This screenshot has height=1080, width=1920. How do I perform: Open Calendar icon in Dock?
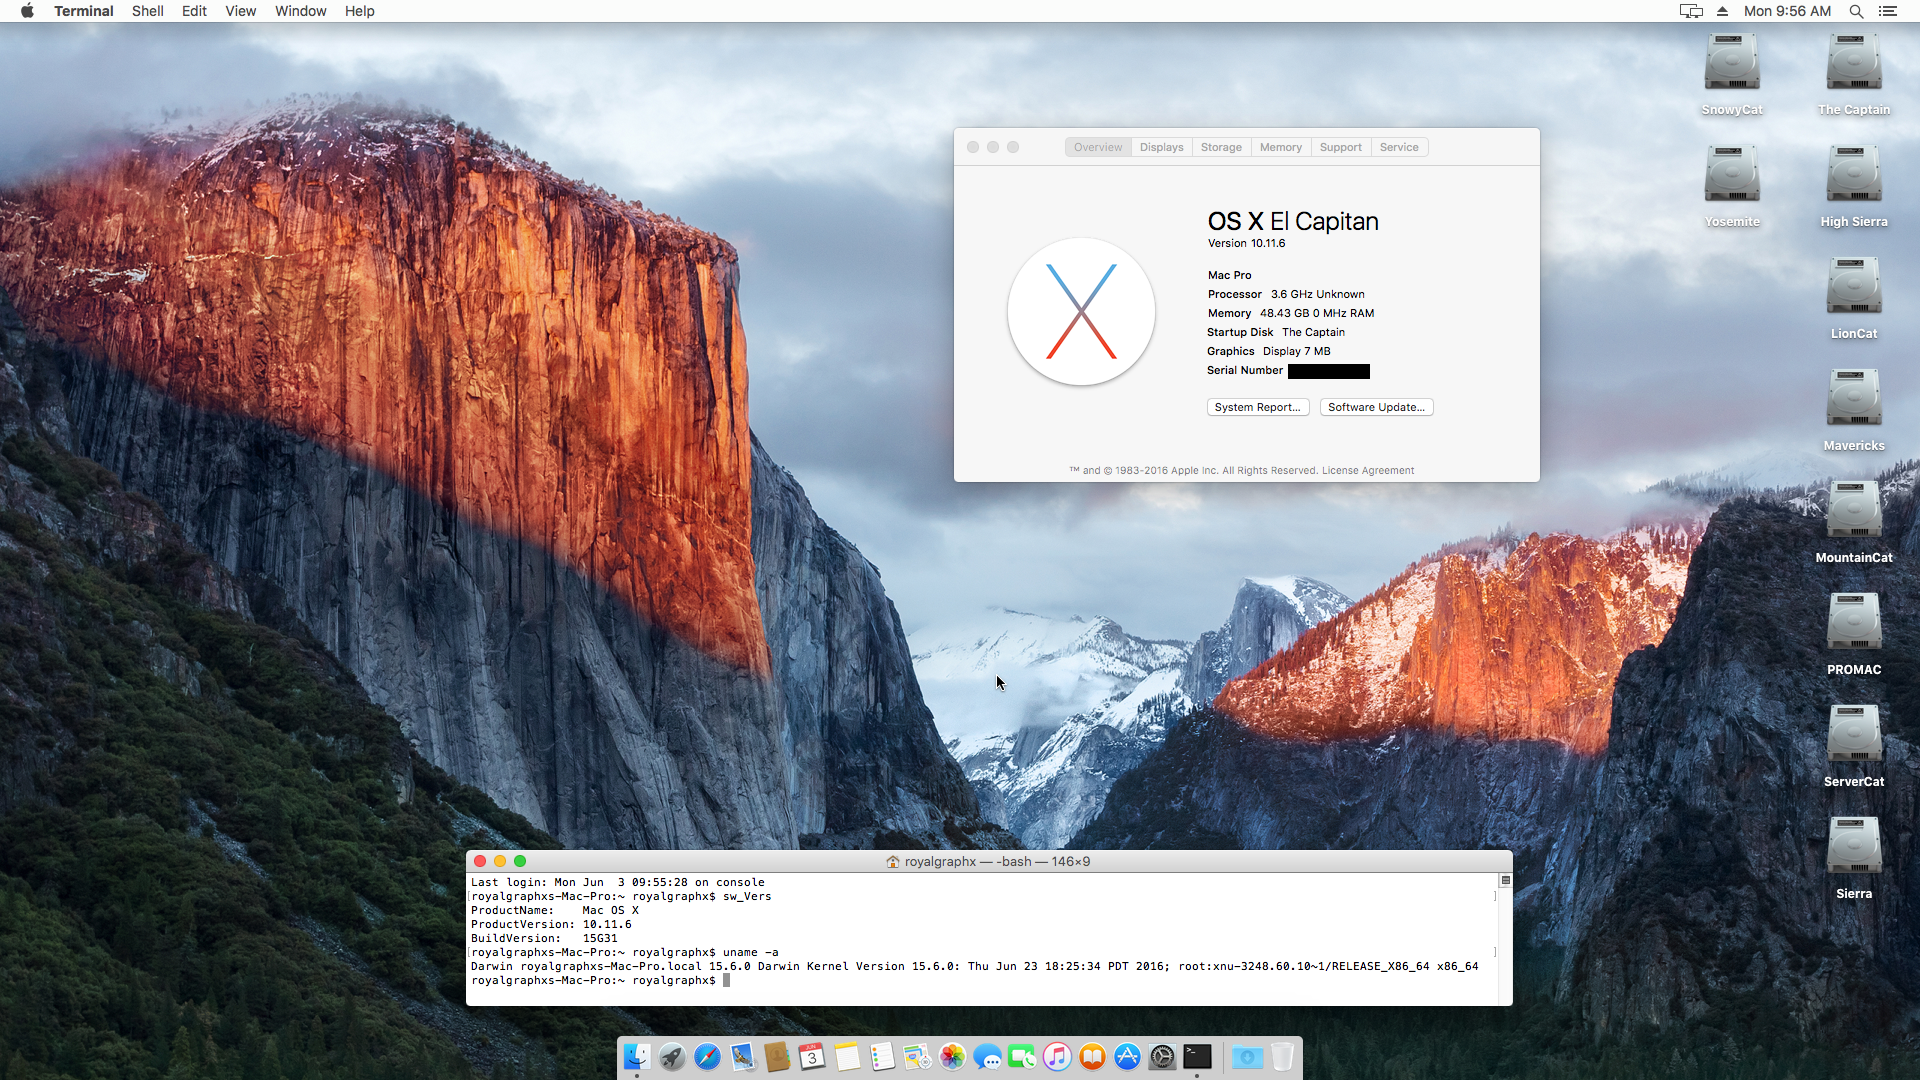[x=812, y=1056]
